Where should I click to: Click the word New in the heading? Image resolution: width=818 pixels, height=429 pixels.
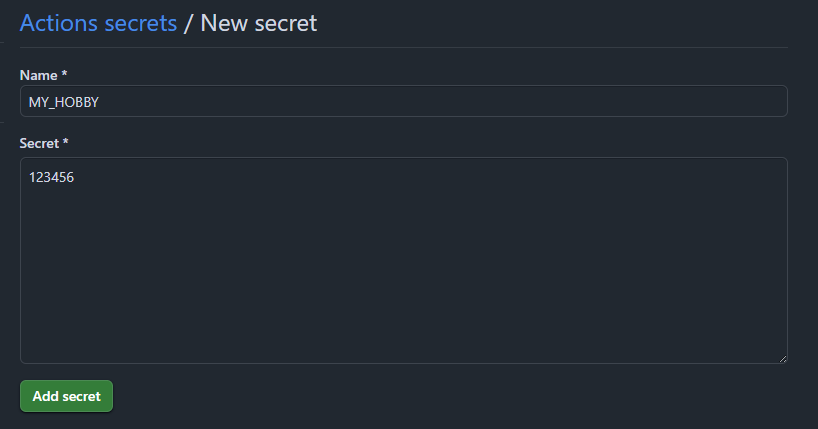pos(223,23)
